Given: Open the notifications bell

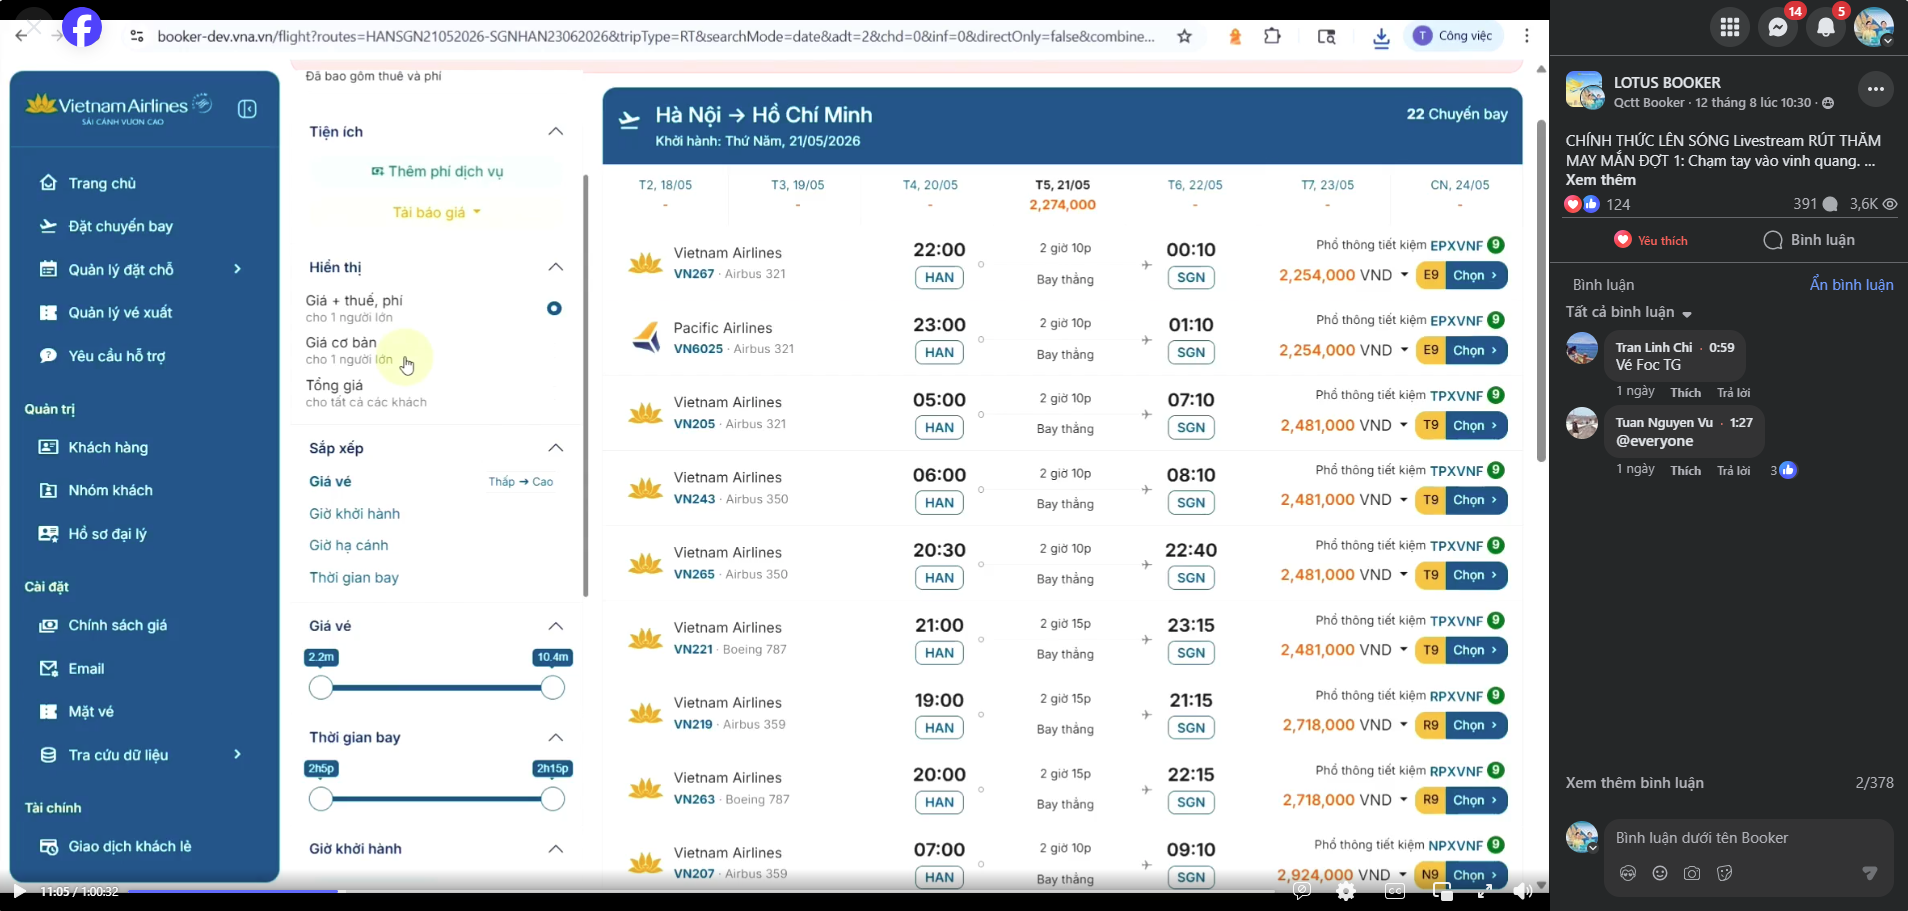Looking at the screenshot, I should tap(1826, 27).
